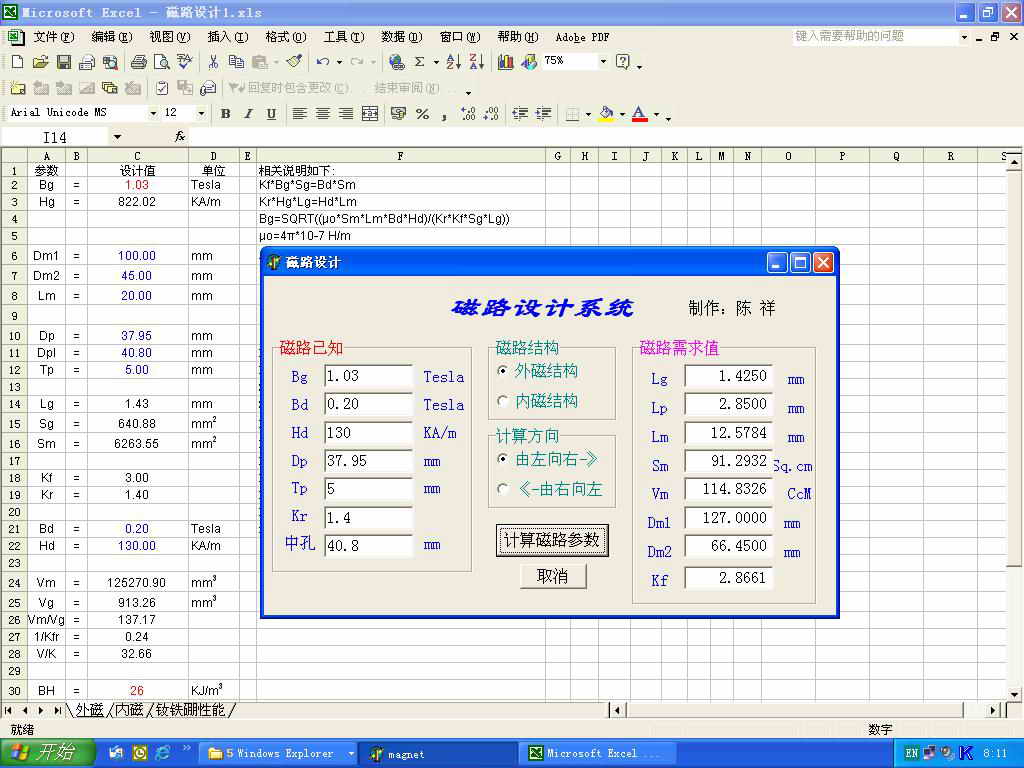The width and height of the screenshot is (1024, 768).
Task: Click the Merge and Center icon
Action: (x=370, y=114)
